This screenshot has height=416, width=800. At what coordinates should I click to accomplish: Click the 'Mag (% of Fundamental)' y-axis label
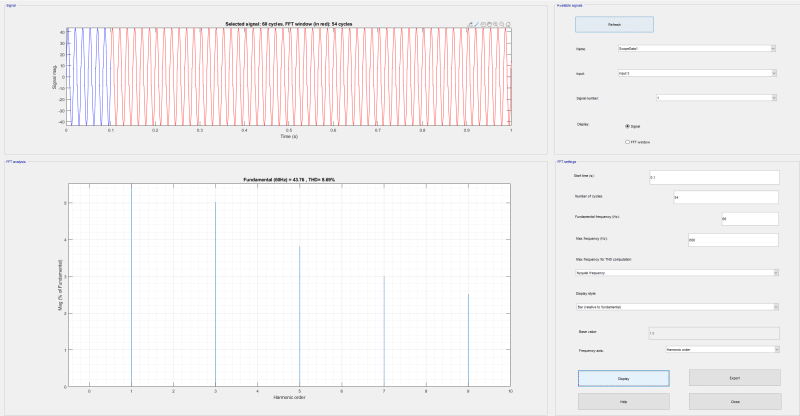click(60, 285)
